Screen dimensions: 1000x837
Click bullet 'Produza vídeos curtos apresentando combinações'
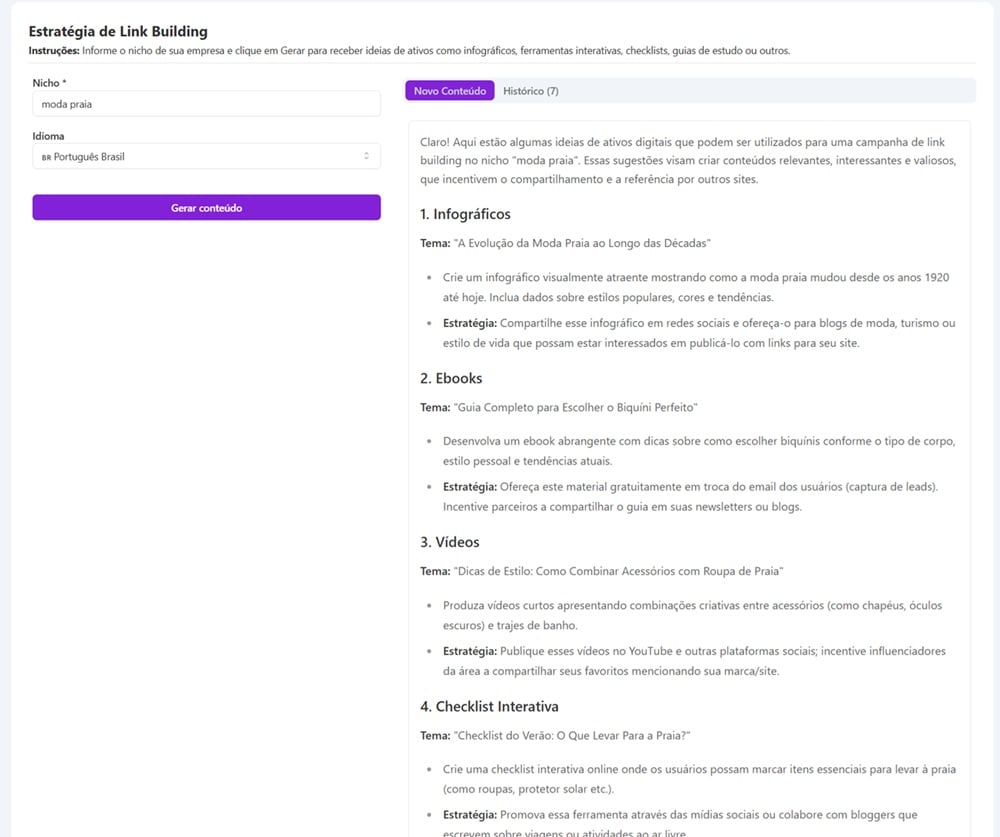692,615
